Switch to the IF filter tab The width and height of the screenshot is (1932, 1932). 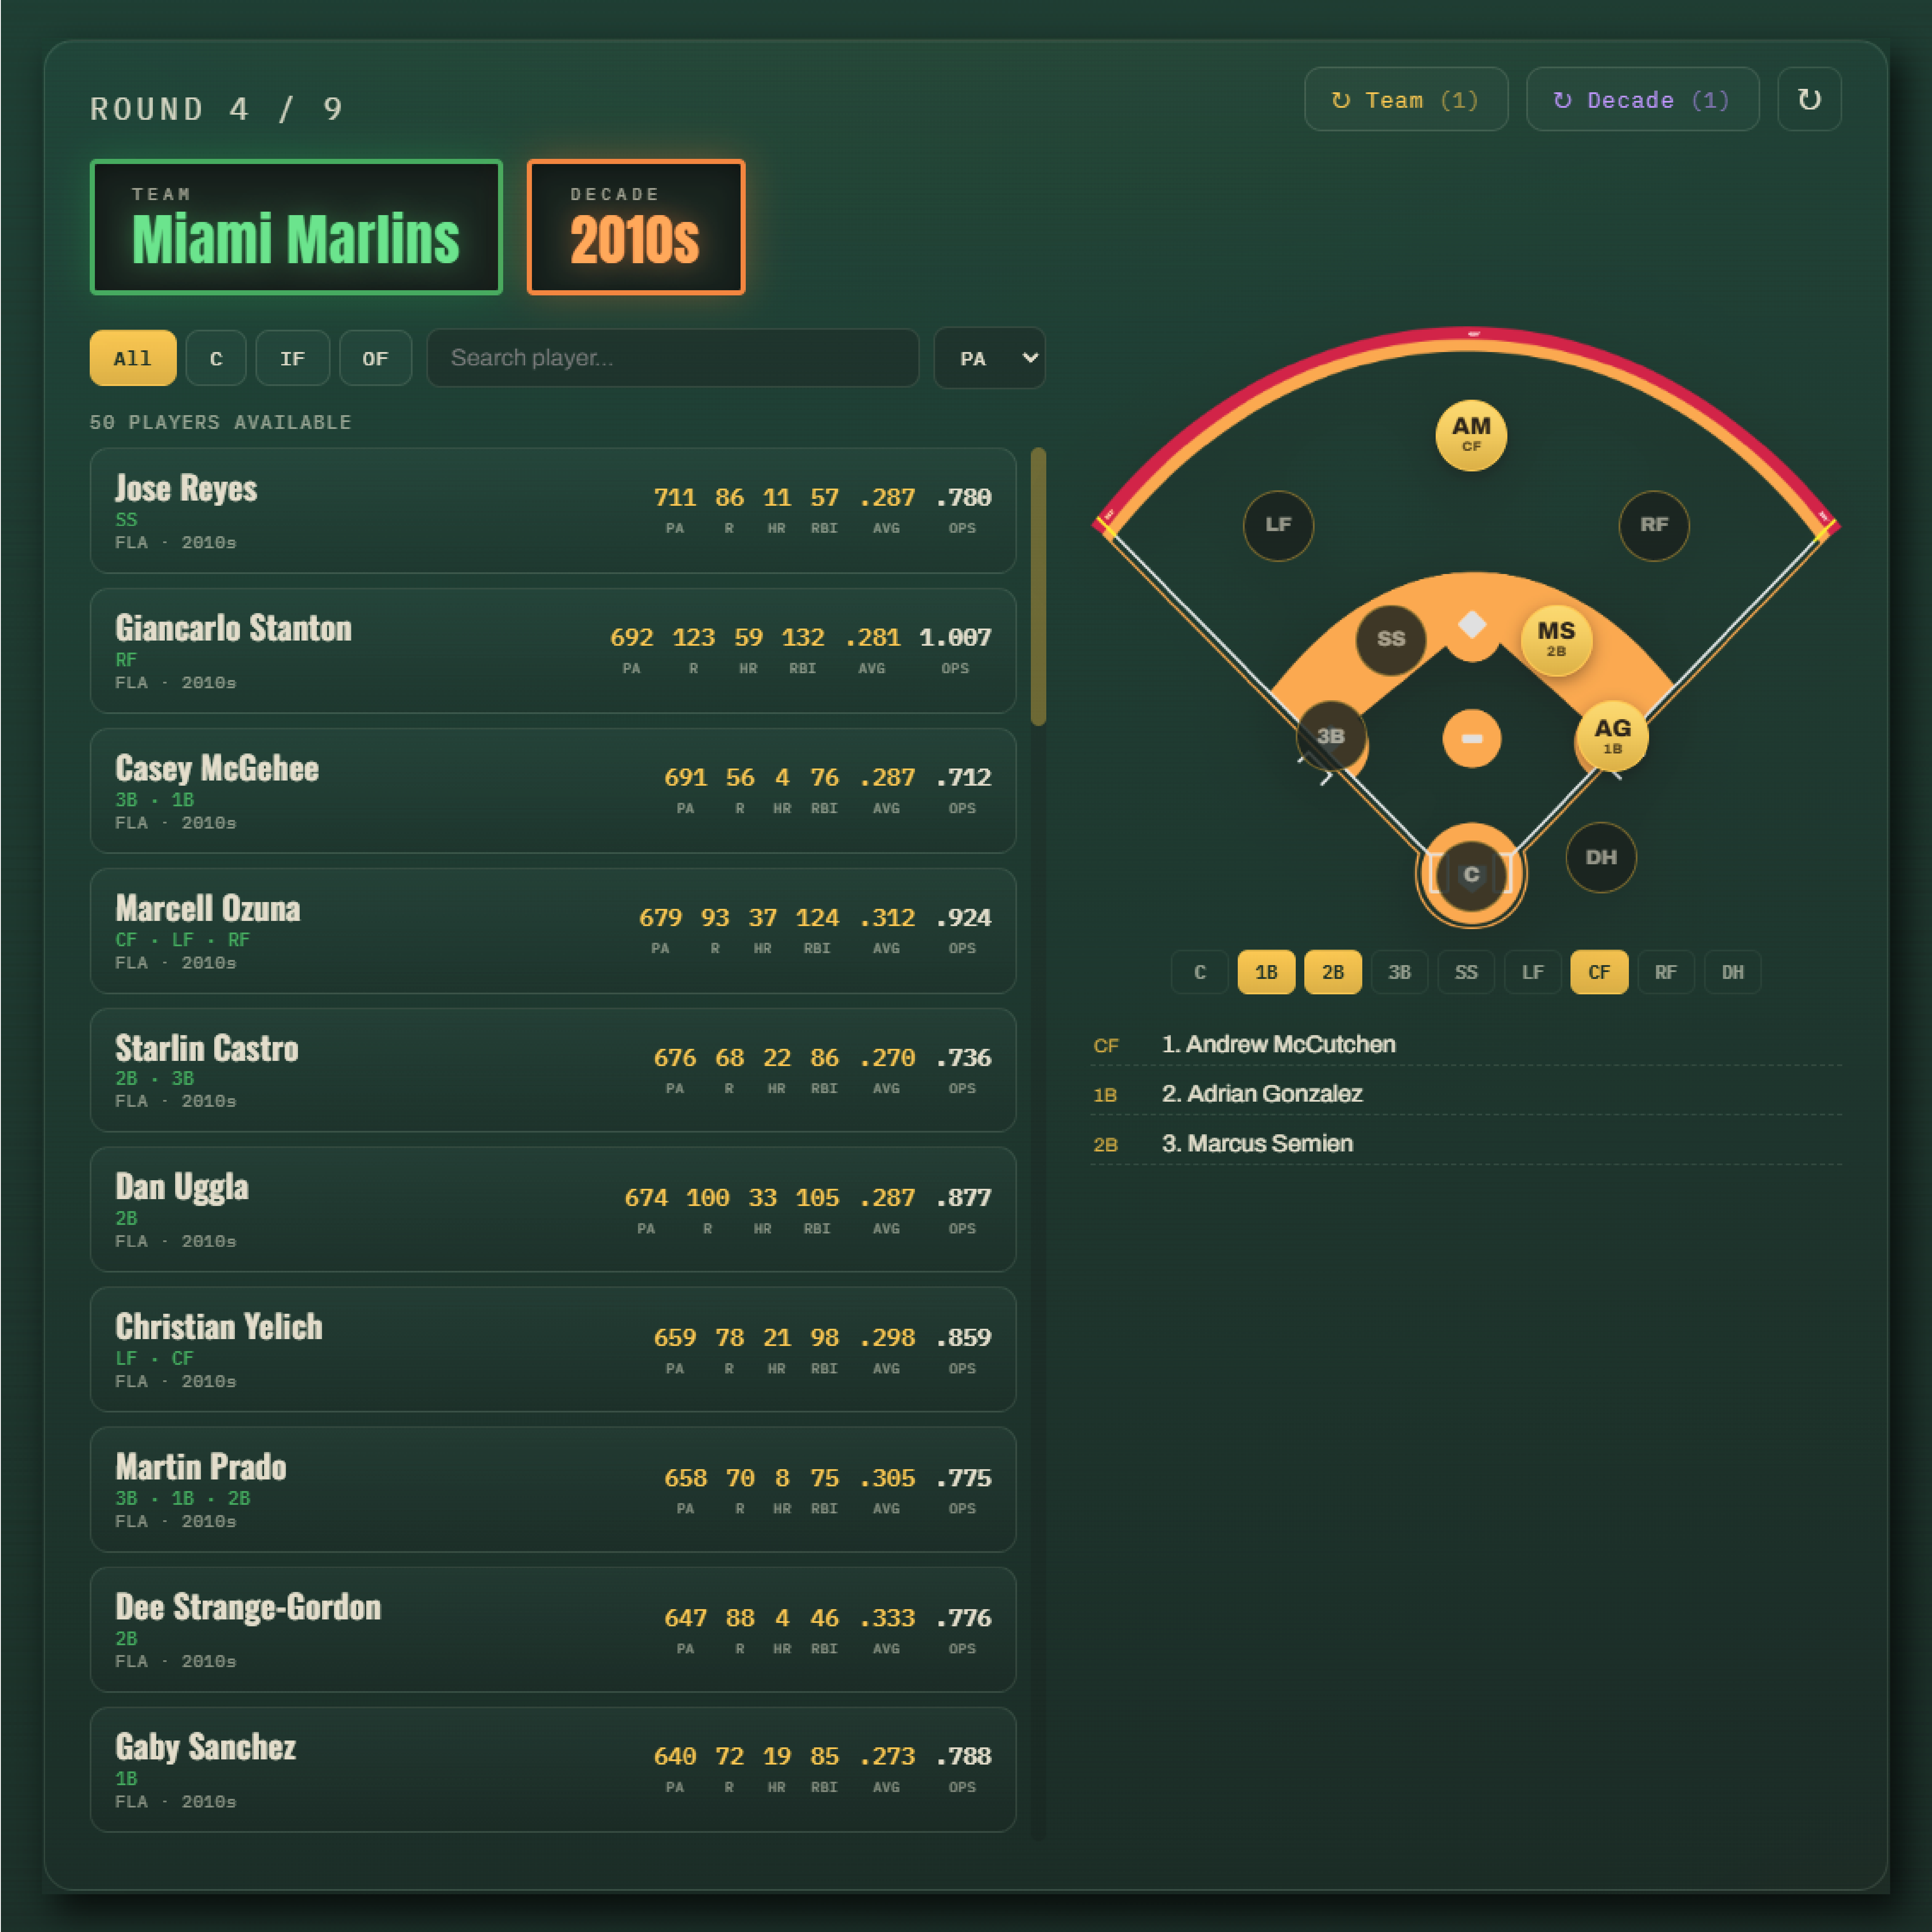click(x=292, y=358)
